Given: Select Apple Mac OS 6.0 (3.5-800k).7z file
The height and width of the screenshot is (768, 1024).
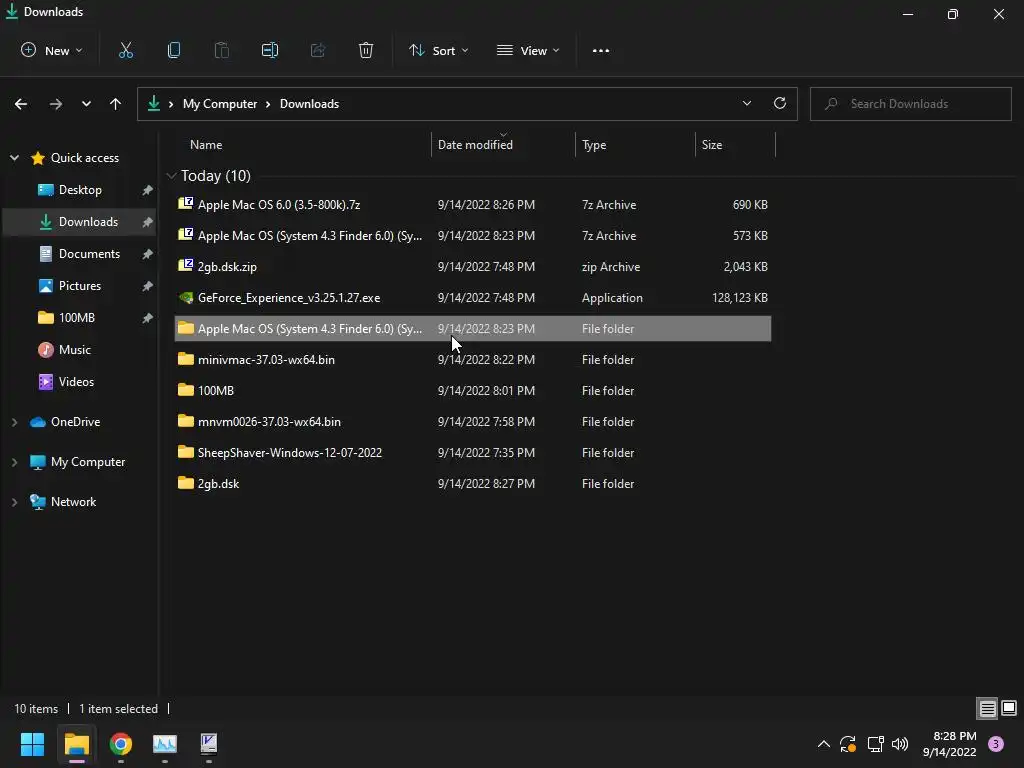Looking at the screenshot, I should pos(473,204).
